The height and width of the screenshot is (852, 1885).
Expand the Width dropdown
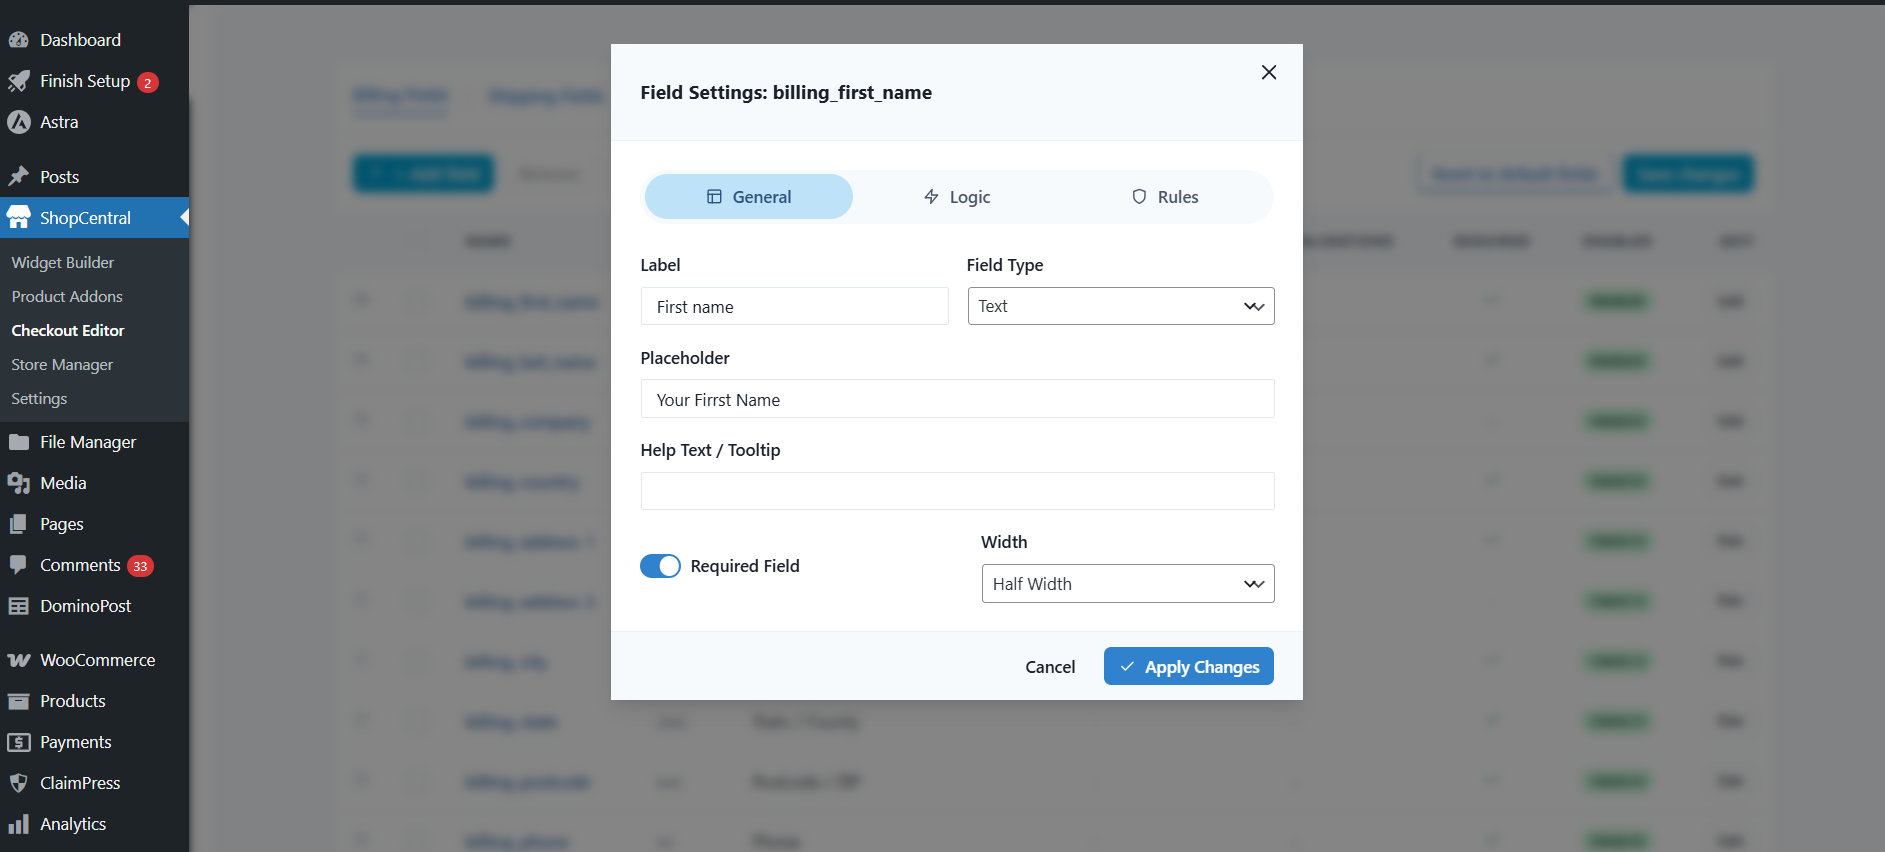point(1127,584)
